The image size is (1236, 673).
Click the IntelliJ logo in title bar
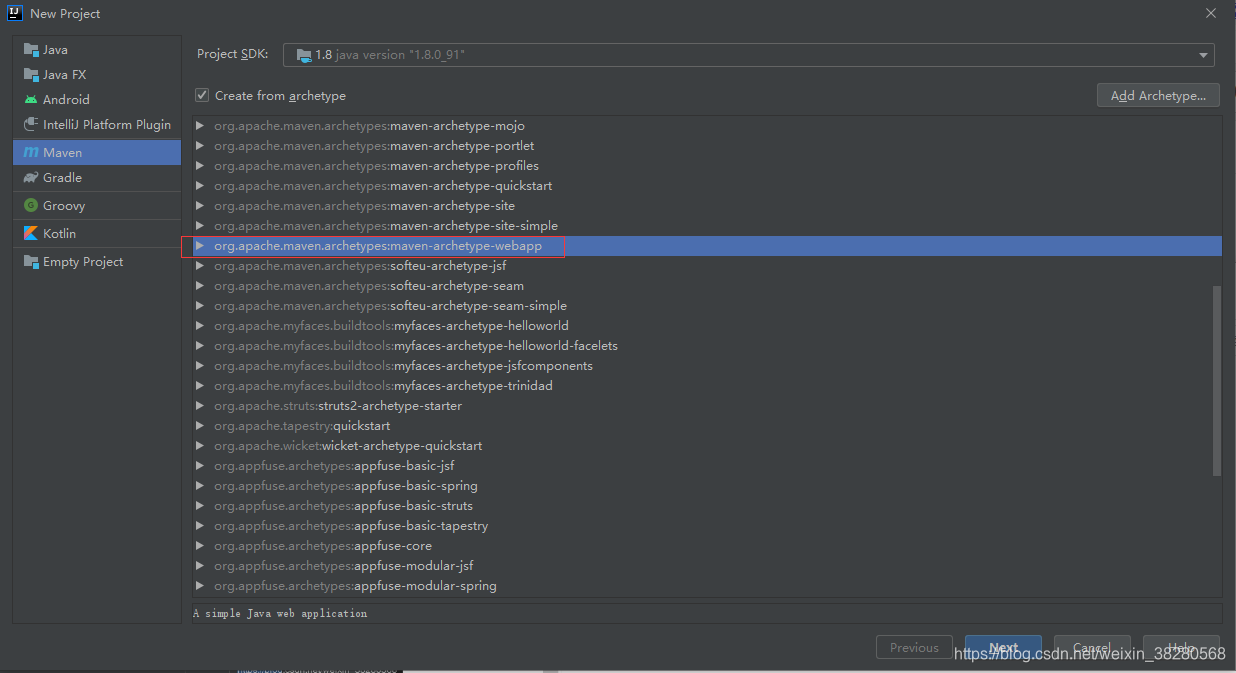[x=16, y=13]
